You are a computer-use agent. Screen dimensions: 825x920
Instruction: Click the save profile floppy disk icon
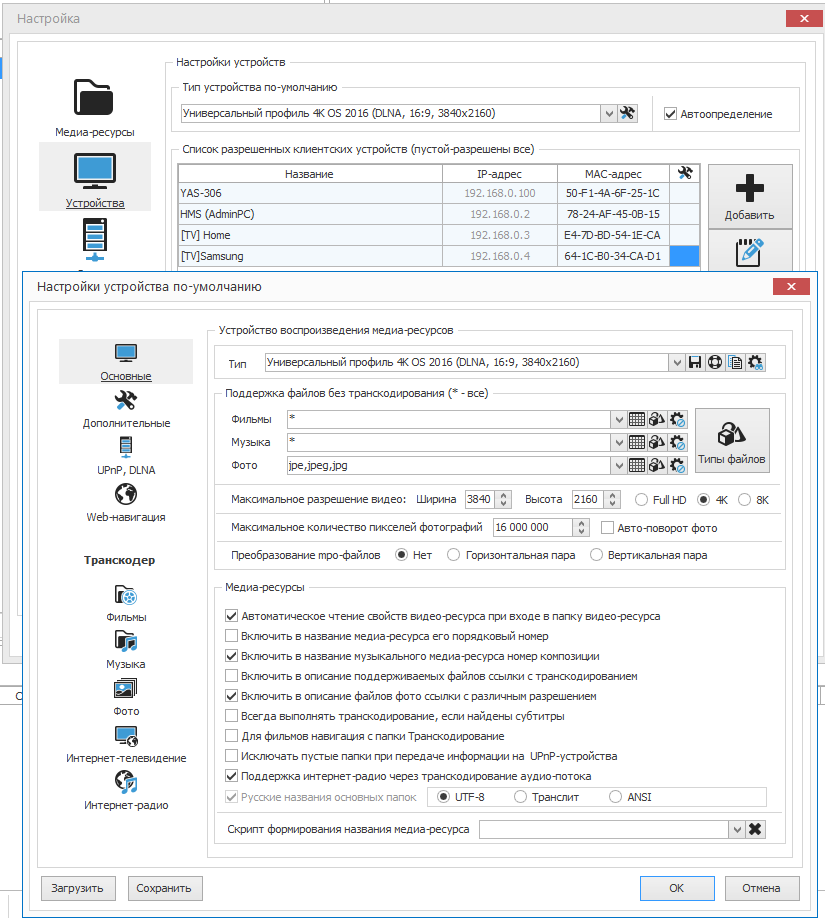pyautogui.click(x=695, y=362)
